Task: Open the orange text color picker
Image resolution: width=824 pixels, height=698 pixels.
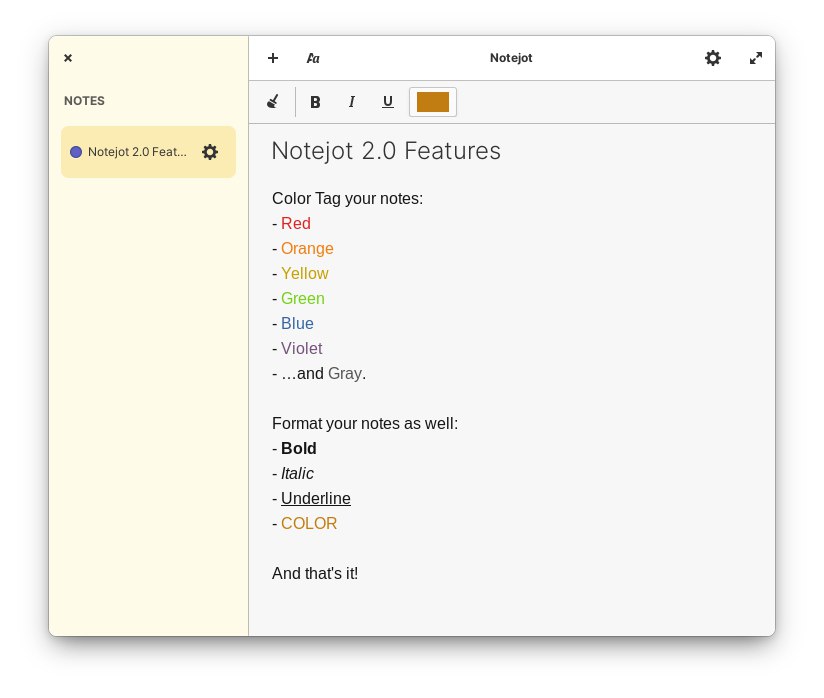Action: (x=433, y=102)
